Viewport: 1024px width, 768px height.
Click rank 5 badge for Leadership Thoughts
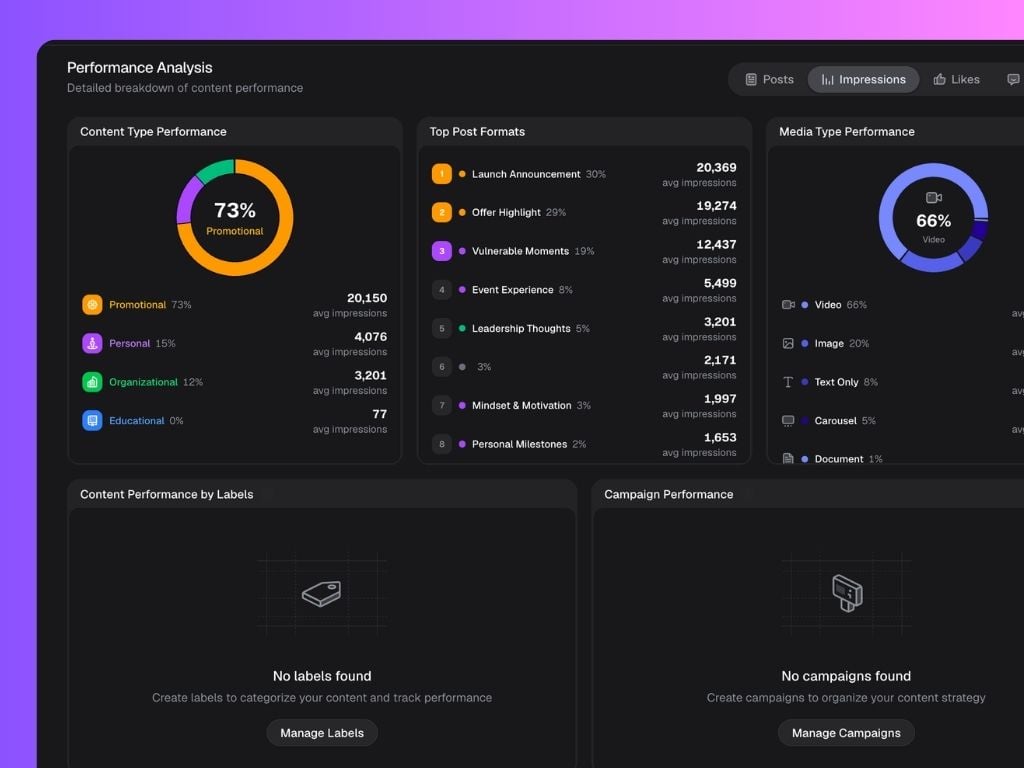(441, 328)
